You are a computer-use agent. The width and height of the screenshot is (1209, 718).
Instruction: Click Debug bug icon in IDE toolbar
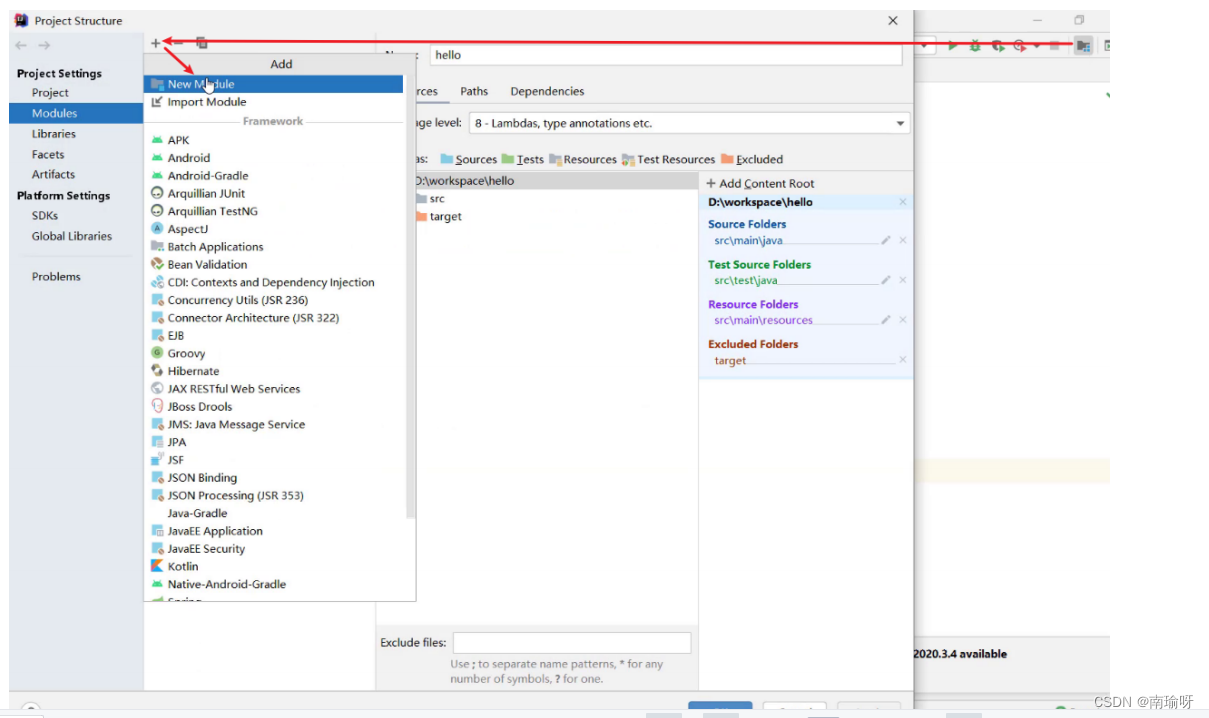pyautogui.click(x=975, y=46)
